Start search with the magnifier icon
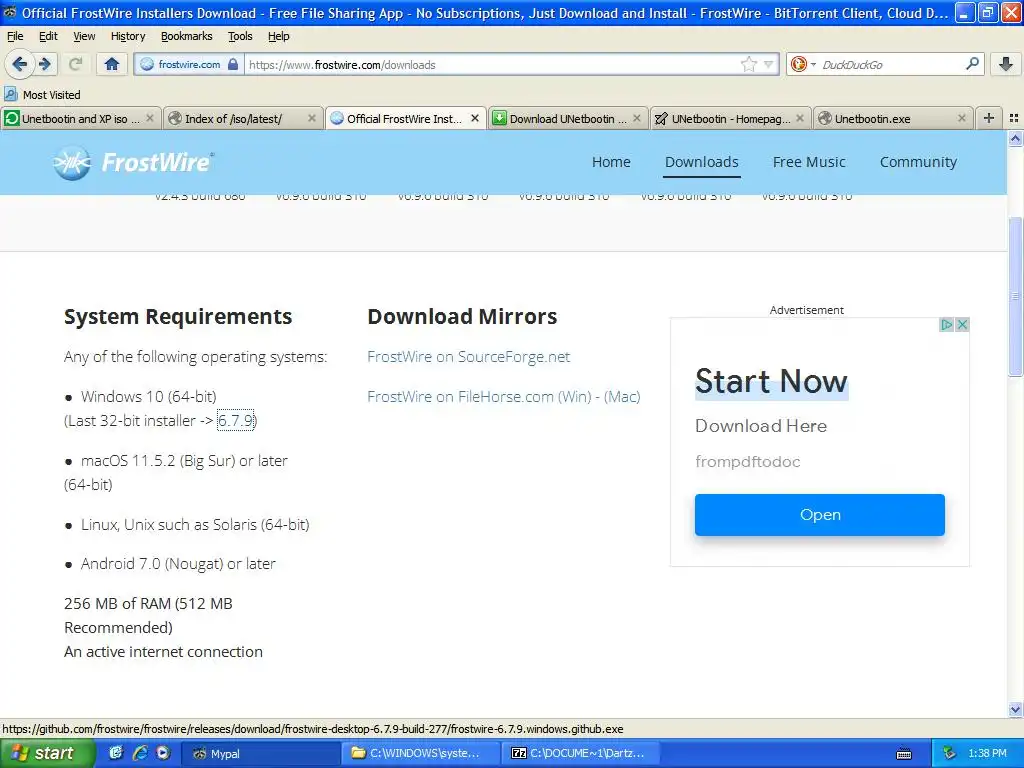This screenshot has width=1024, height=768. (x=972, y=64)
